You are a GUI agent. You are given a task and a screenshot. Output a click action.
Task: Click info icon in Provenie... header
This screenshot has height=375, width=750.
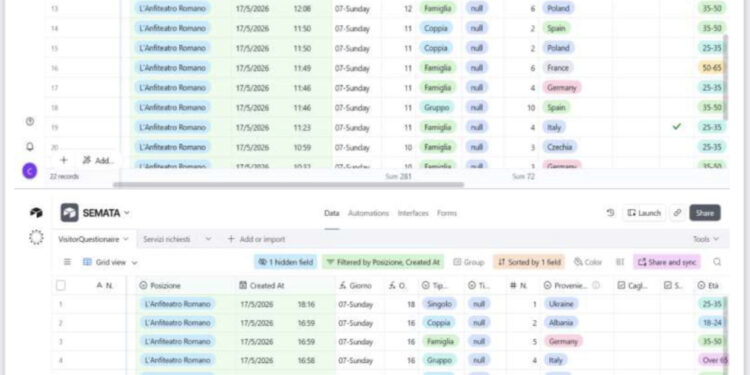click(x=596, y=286)
